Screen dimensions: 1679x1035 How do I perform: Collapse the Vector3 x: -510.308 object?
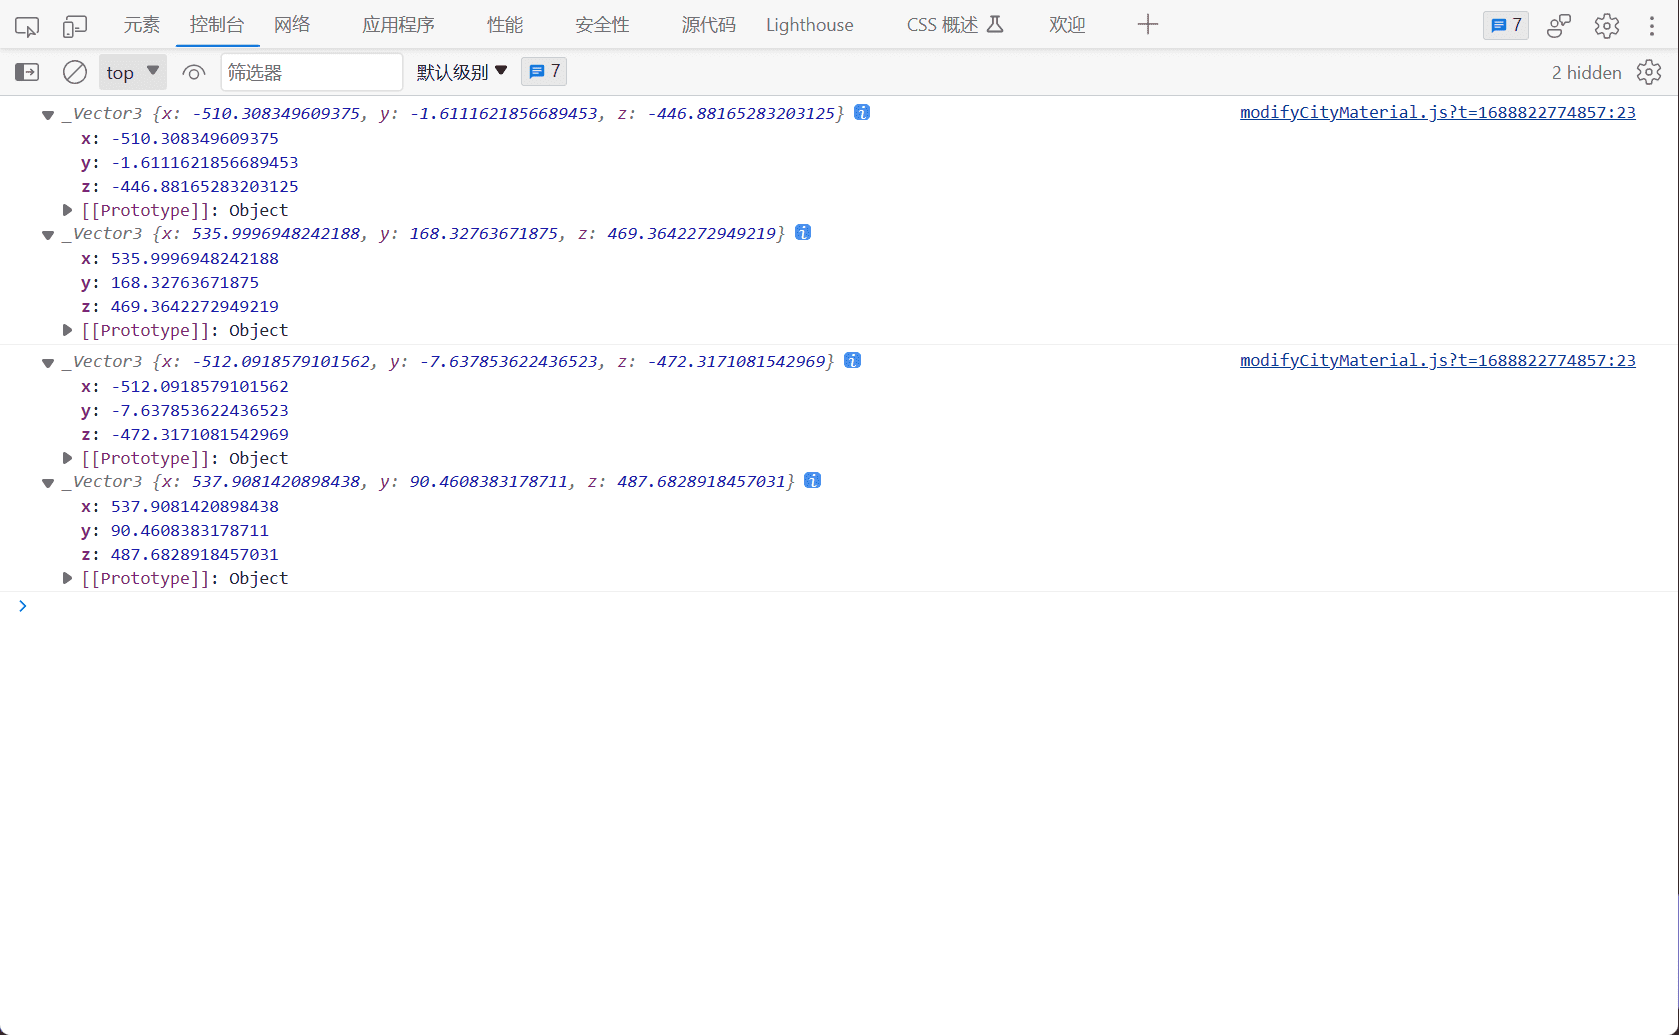click(x=48, y=115)
